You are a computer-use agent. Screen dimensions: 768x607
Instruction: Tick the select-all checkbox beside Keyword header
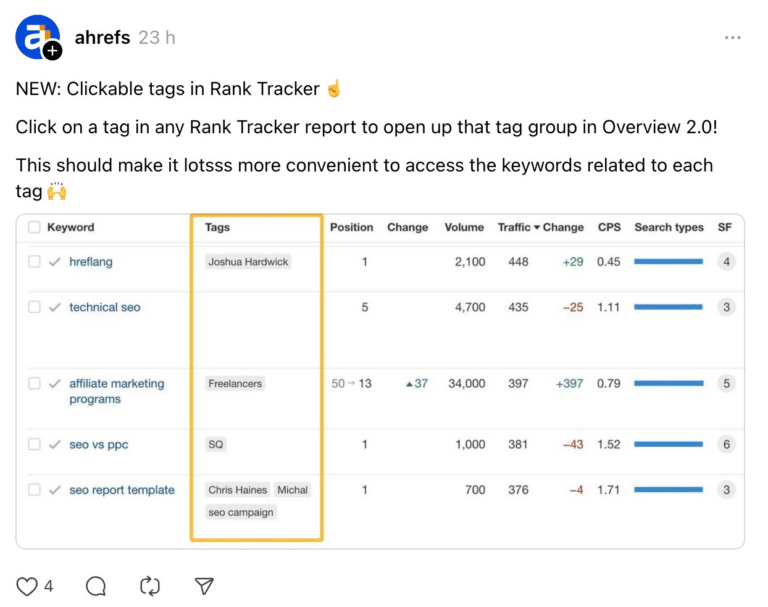34,228
